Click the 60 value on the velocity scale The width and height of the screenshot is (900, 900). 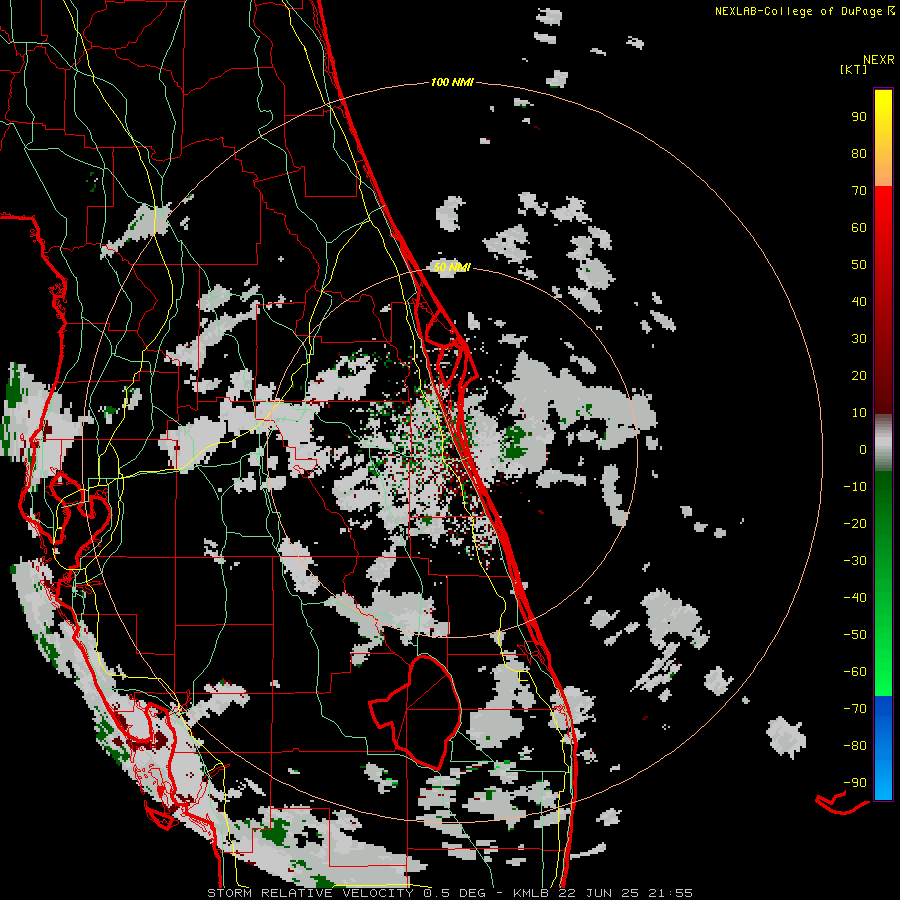click(x=859, y=228)
